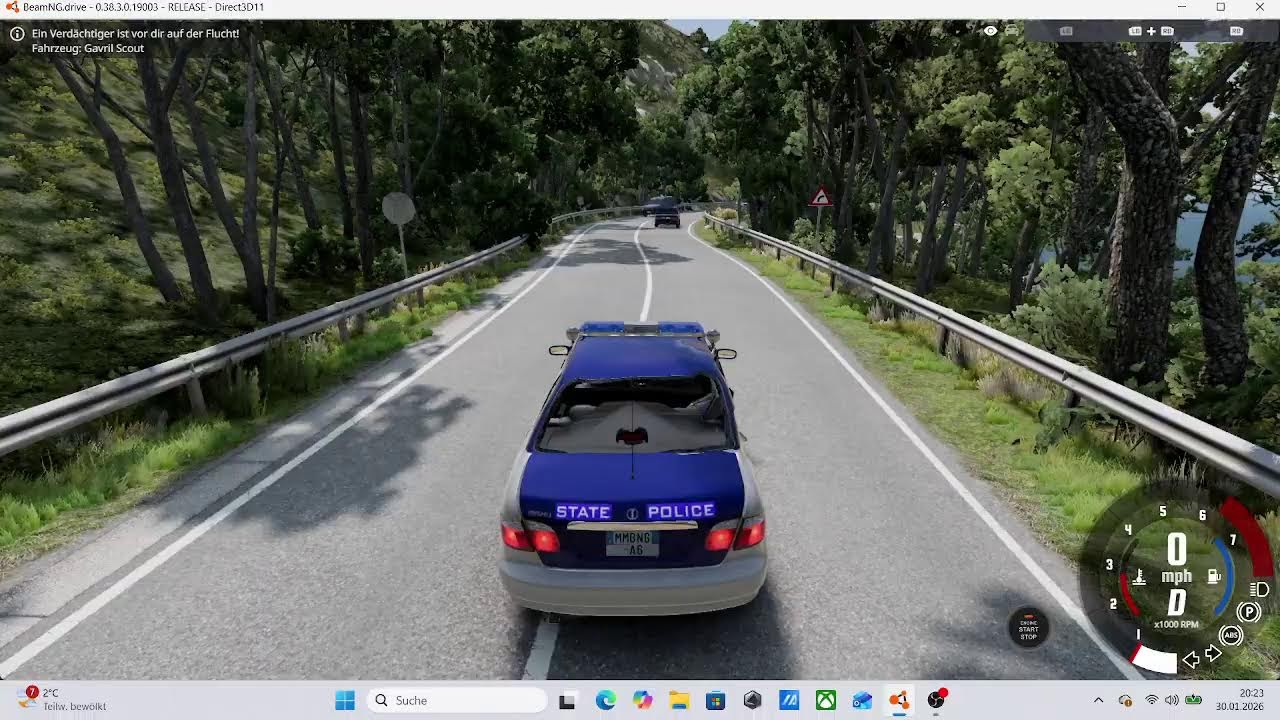Click the engine temperature icon on gauge
Image resolution: width=1280 pixels, height=720 pixels.
[1138, 577]
